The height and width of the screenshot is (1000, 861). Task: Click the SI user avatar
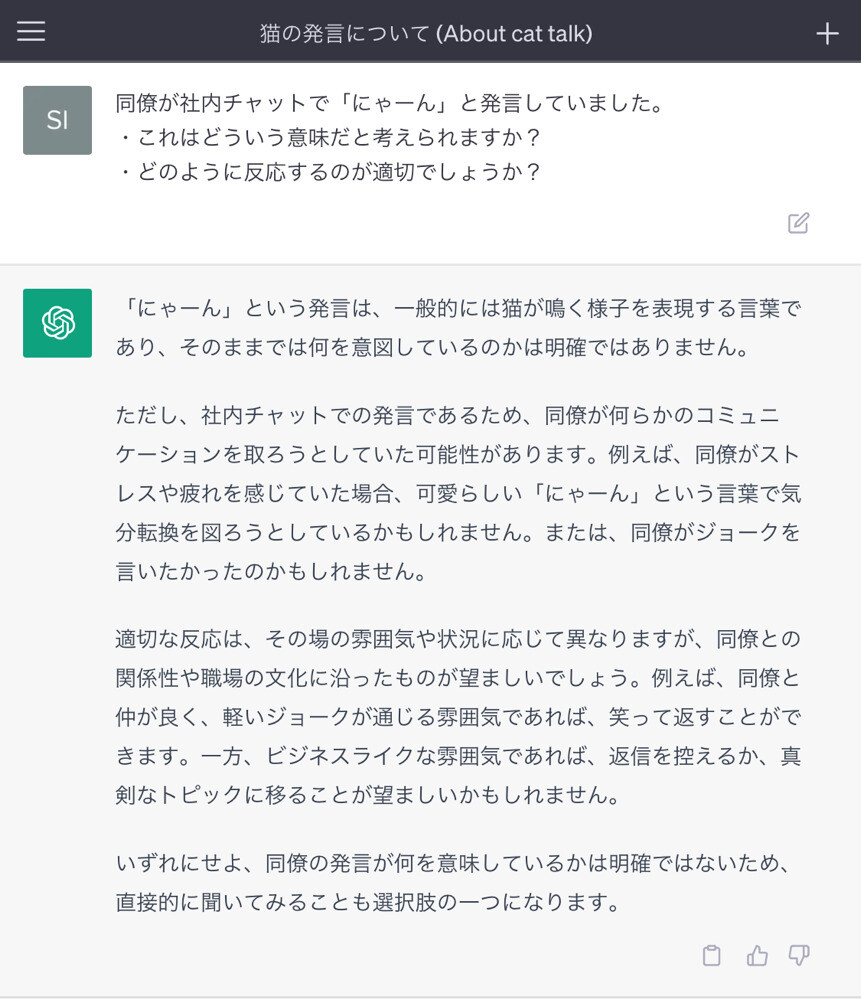pyautogui.click(x=57, y=120)
